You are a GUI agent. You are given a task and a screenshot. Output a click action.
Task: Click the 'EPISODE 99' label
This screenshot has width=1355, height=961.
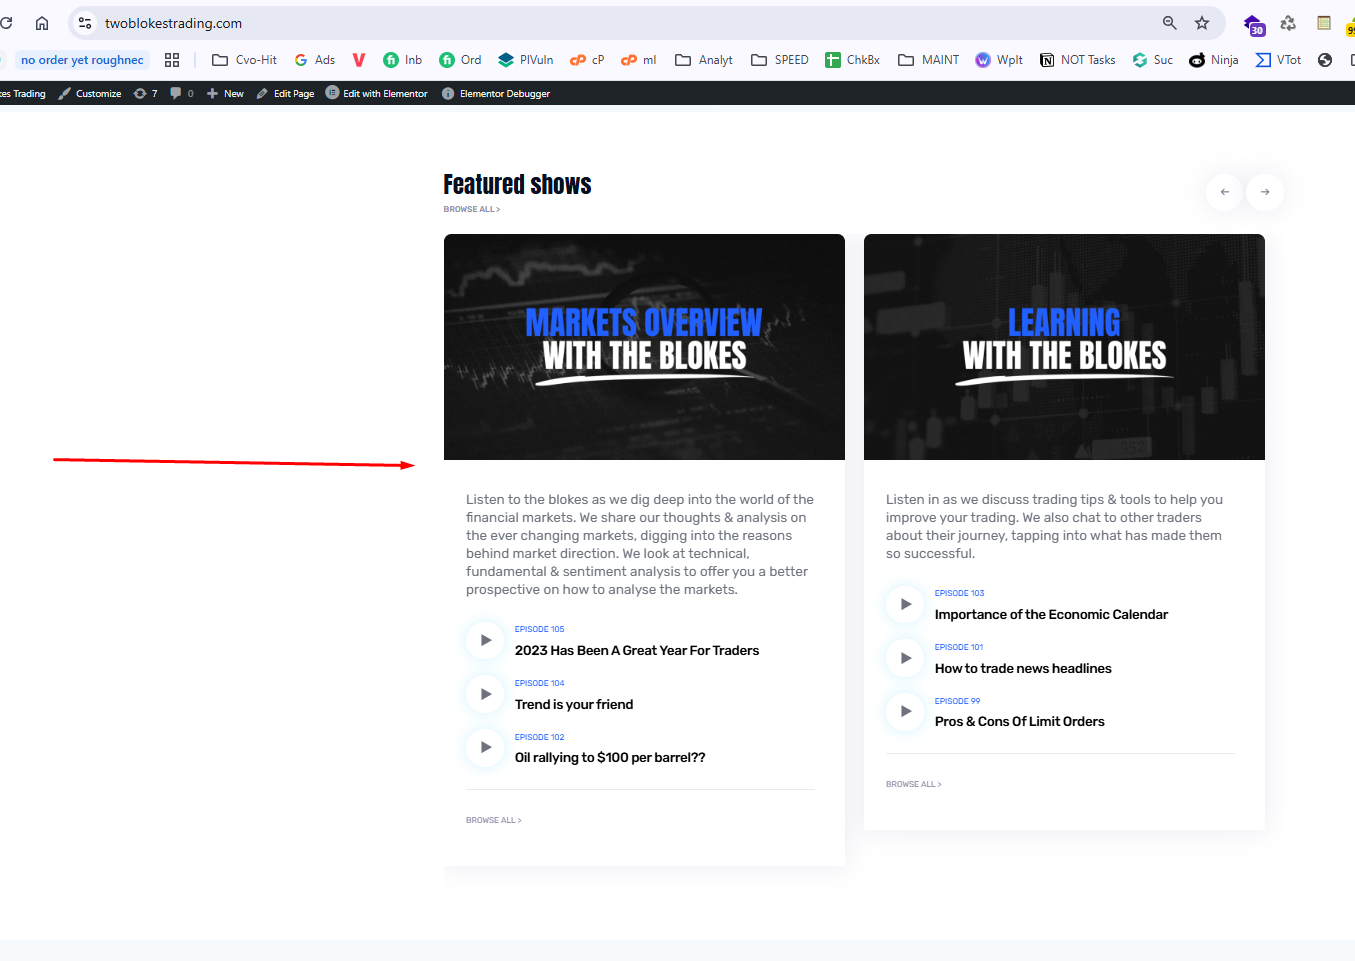pyautogui.click(x=958, y=701)
